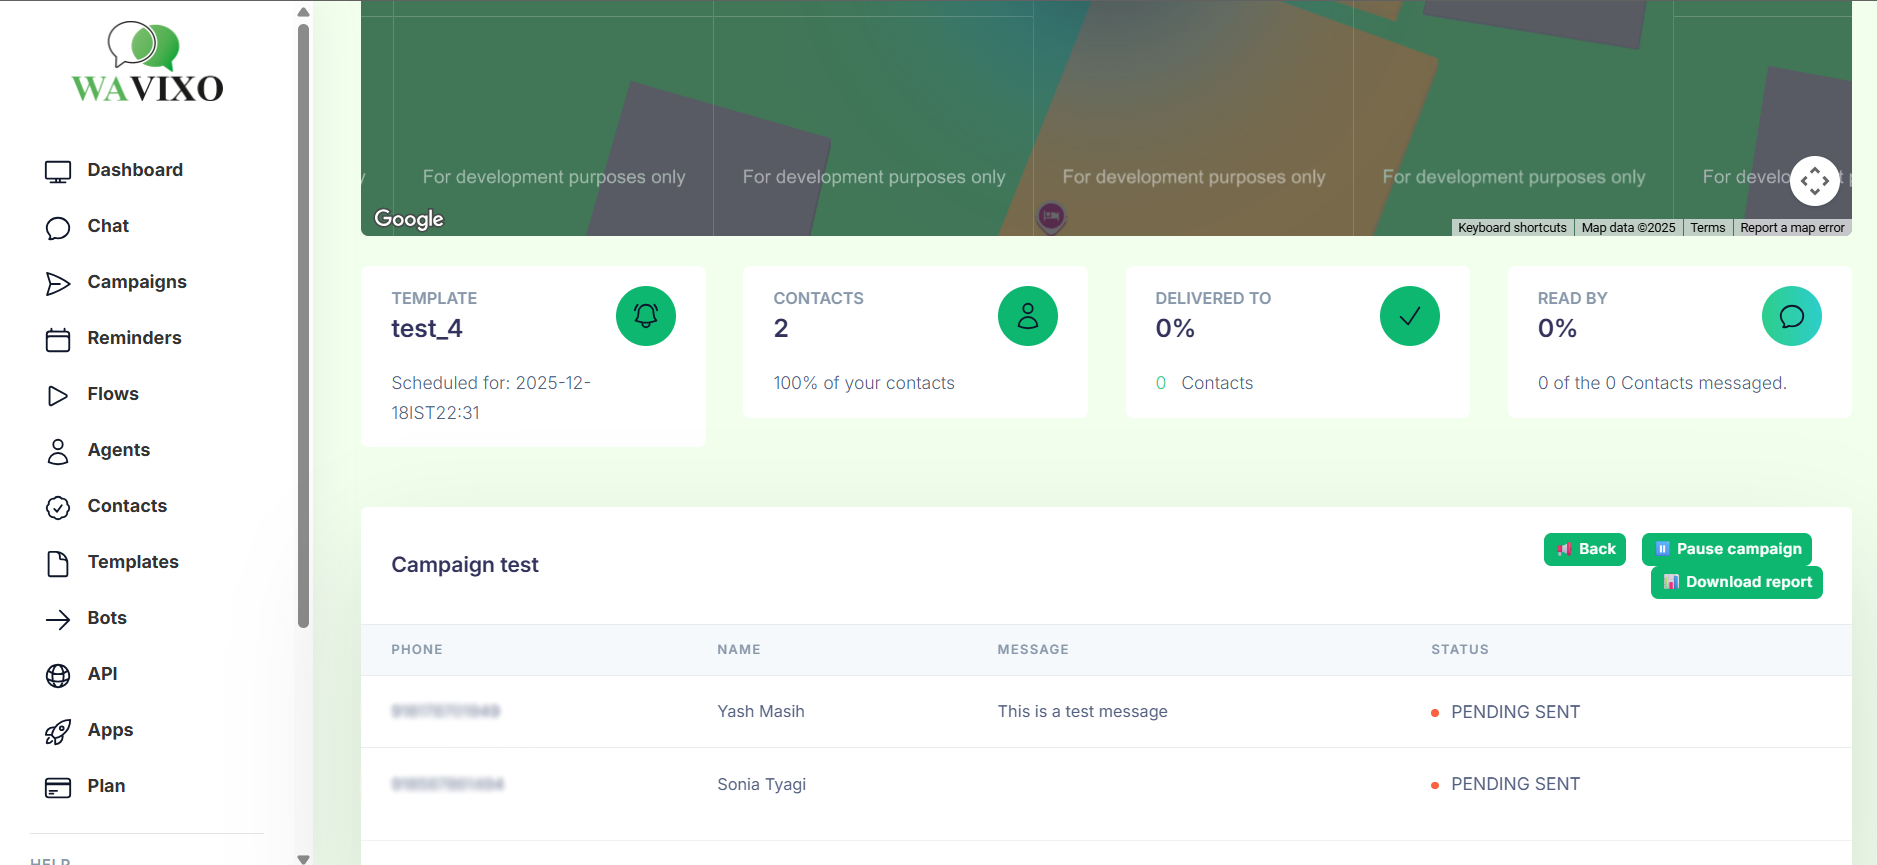Click the Reminders calendar icon
This screenshot has height=865, width=1877.
point(58,340)
